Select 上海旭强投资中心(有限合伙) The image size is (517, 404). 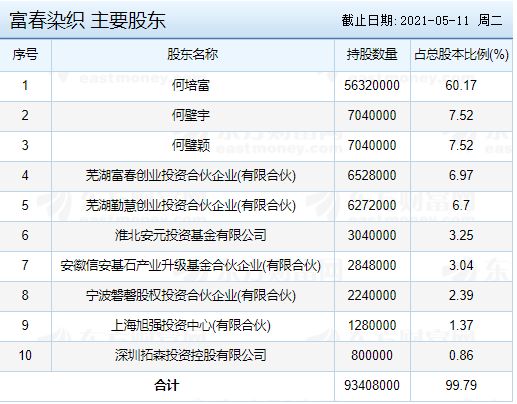point(191,325)
